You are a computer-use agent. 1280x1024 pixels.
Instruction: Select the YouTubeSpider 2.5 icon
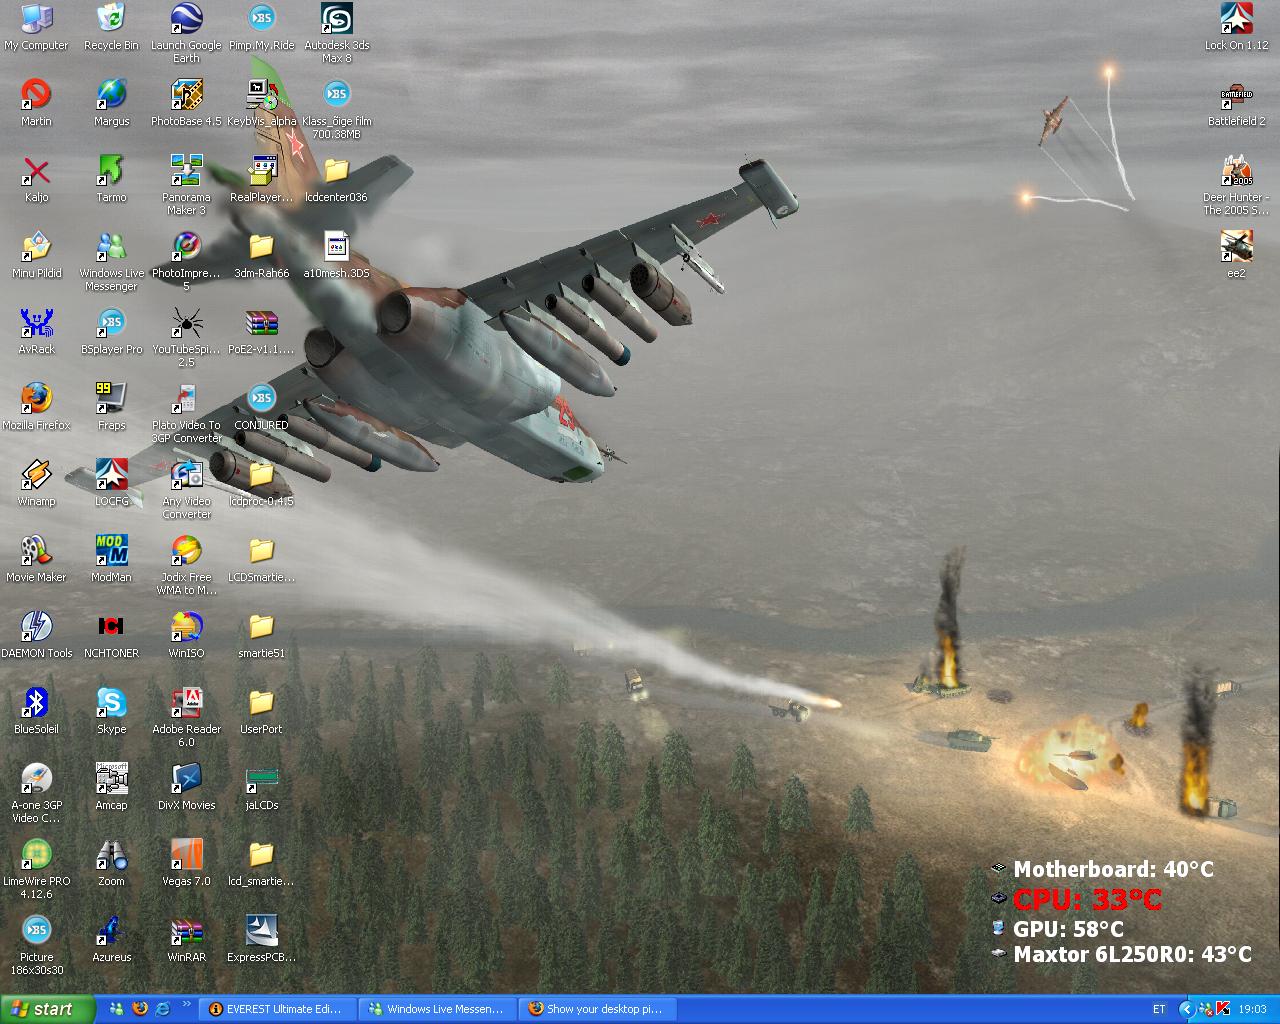click(186, 337)
